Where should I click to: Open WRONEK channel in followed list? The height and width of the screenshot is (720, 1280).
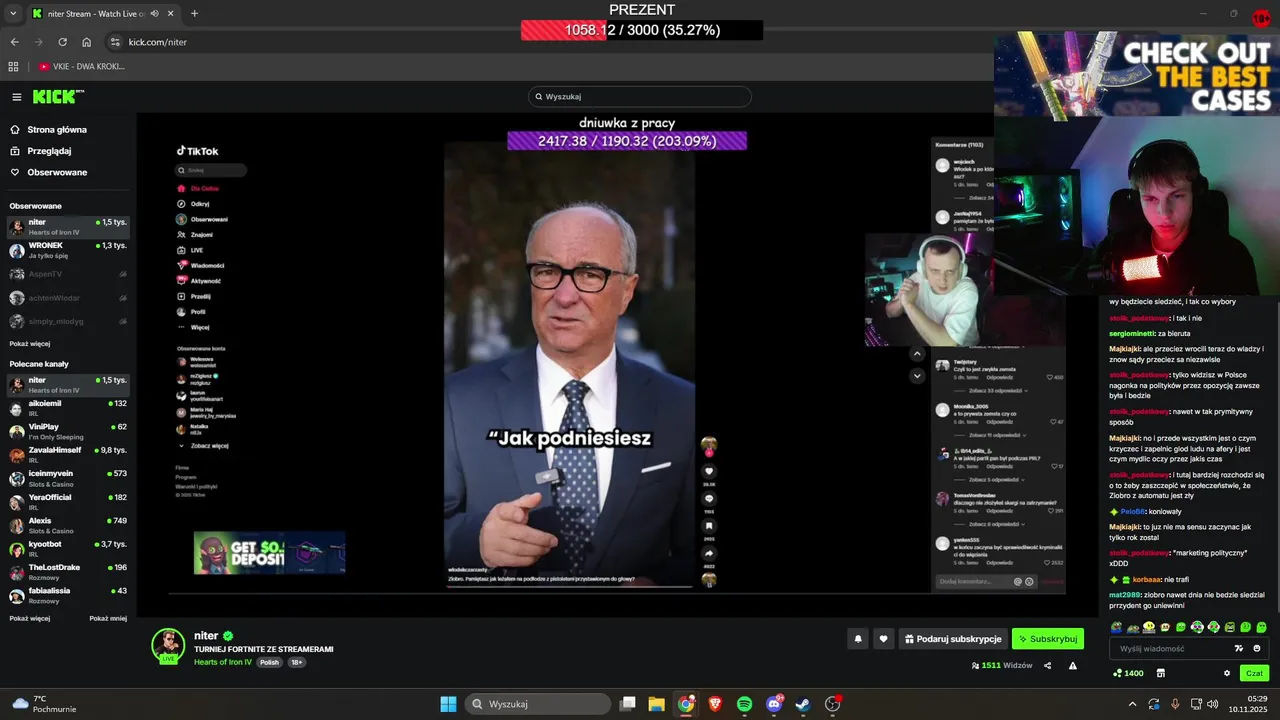coord(68,250)
